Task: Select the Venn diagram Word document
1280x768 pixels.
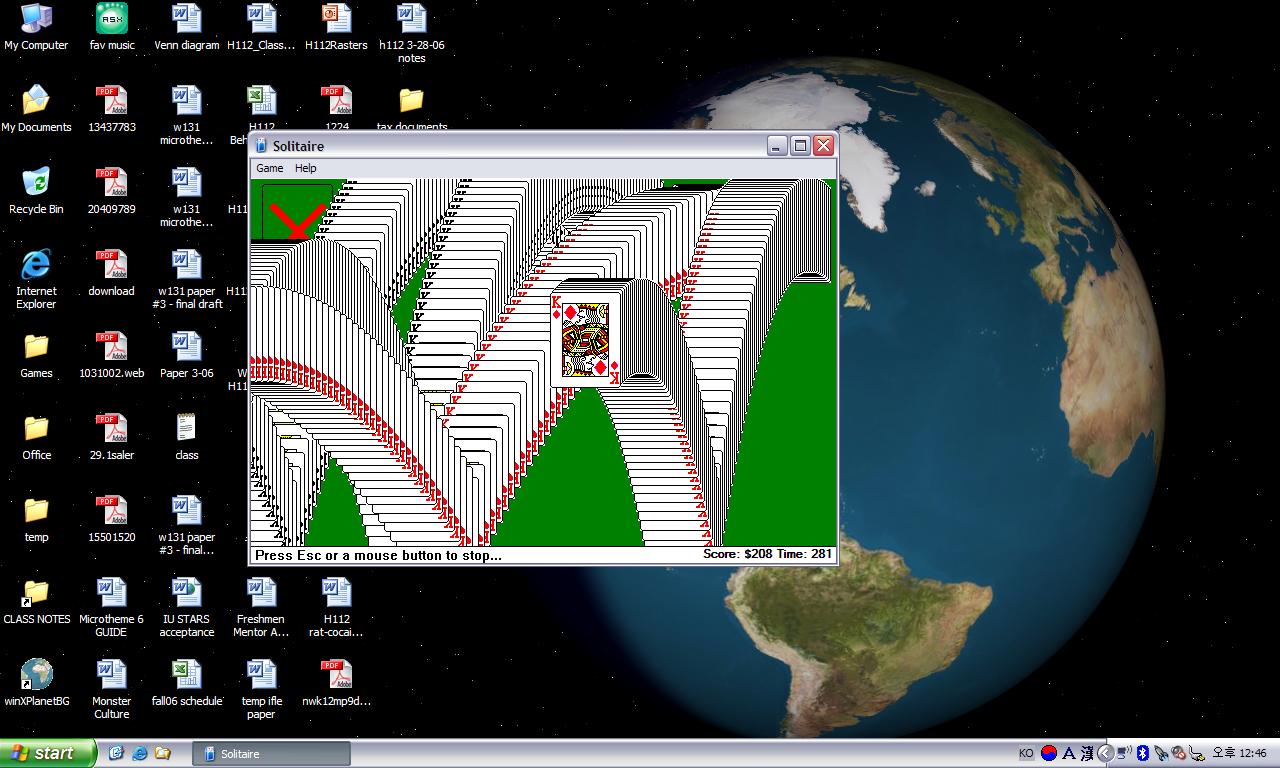Action: coord(187,27)
